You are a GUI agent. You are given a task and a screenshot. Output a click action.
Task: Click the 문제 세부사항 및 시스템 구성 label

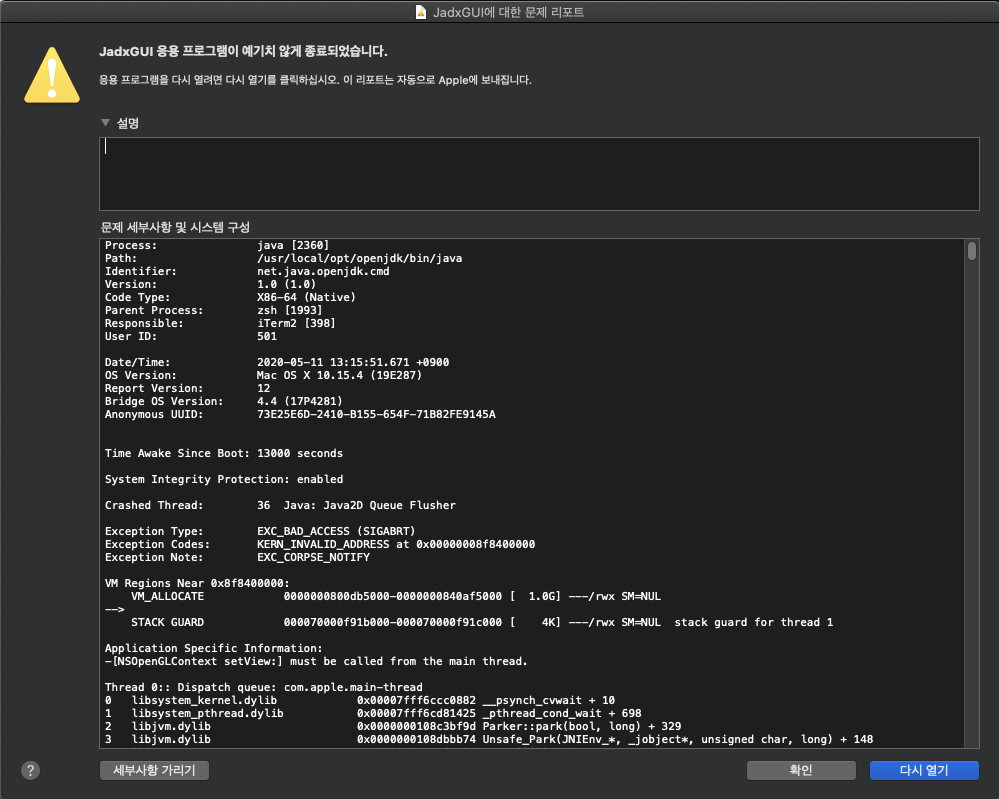tap(175, 227)
